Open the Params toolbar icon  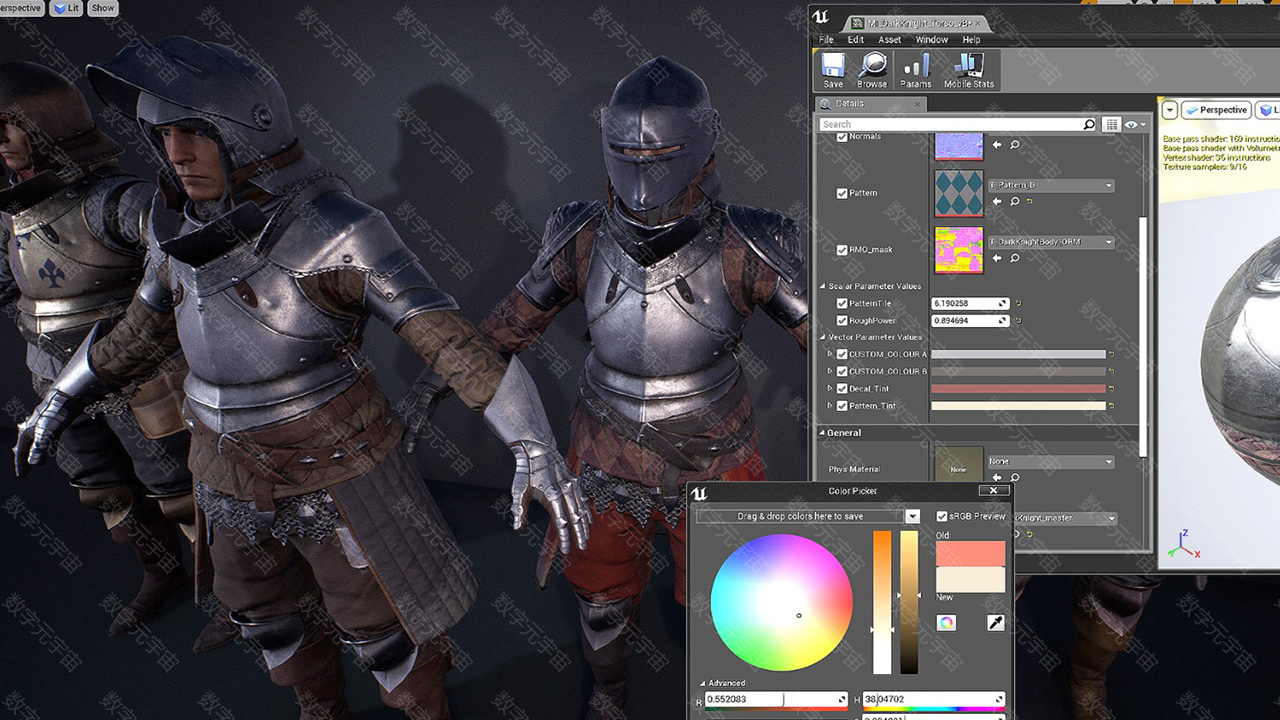[915, 71]
